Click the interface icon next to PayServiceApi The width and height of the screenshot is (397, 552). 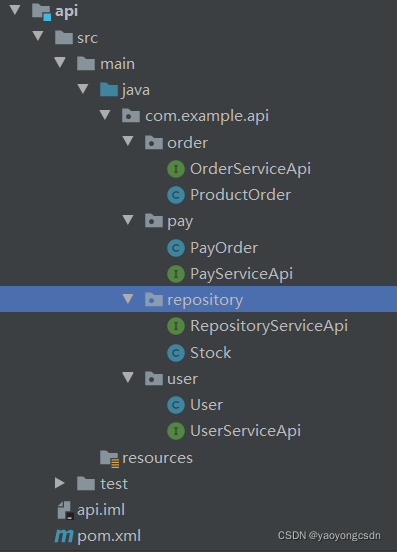click(x=176, y=274)
